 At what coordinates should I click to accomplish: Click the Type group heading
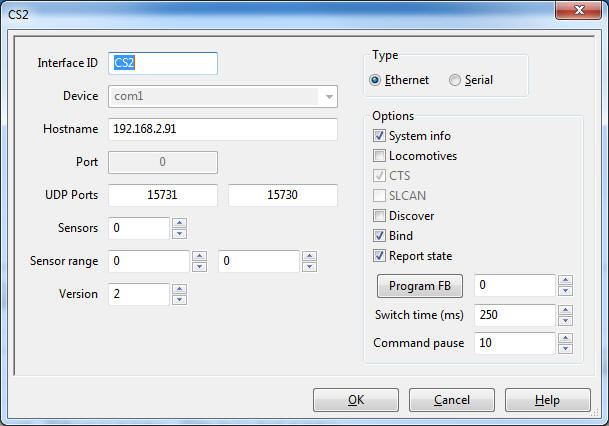click(385, 56)
